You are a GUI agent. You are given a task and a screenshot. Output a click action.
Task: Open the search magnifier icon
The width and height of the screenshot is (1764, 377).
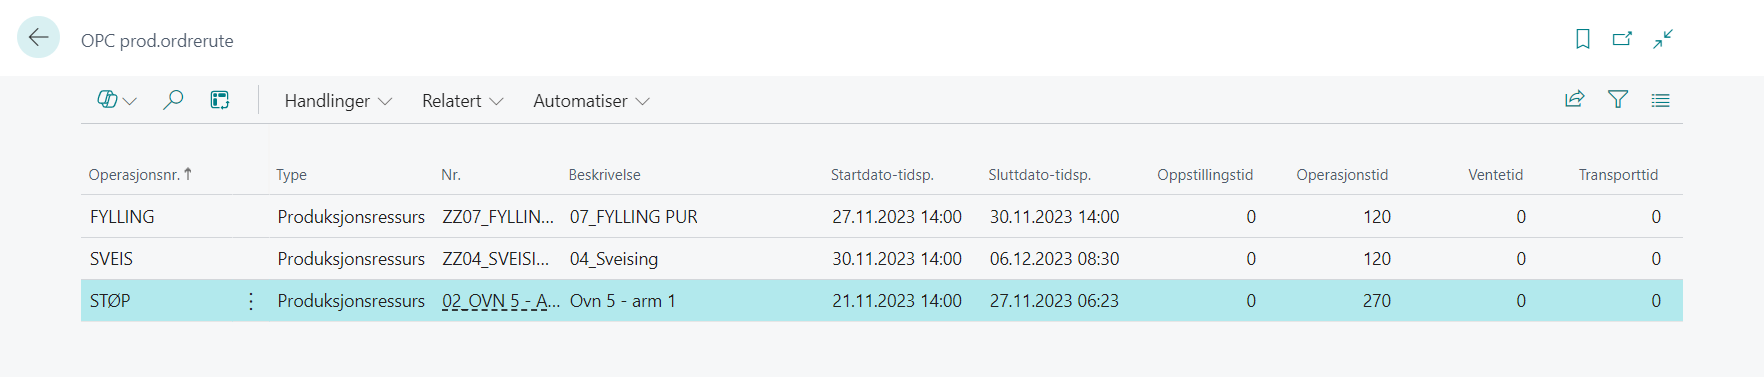tap(173, 100)
